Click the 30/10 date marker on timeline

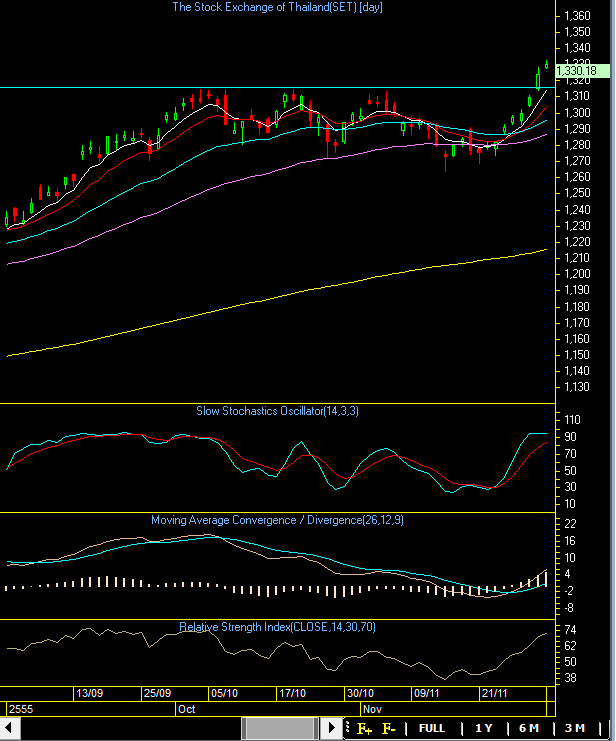click(x=361, y=692)
